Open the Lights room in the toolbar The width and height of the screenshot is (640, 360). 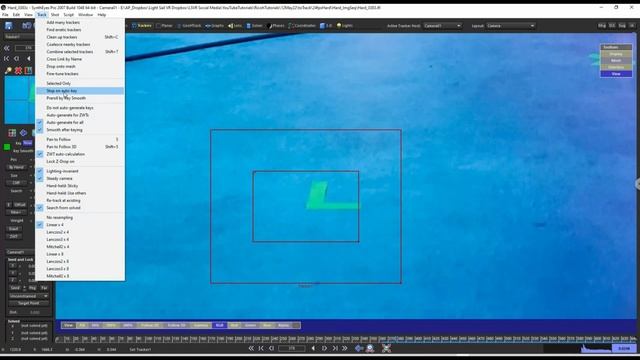click(344, 26)
